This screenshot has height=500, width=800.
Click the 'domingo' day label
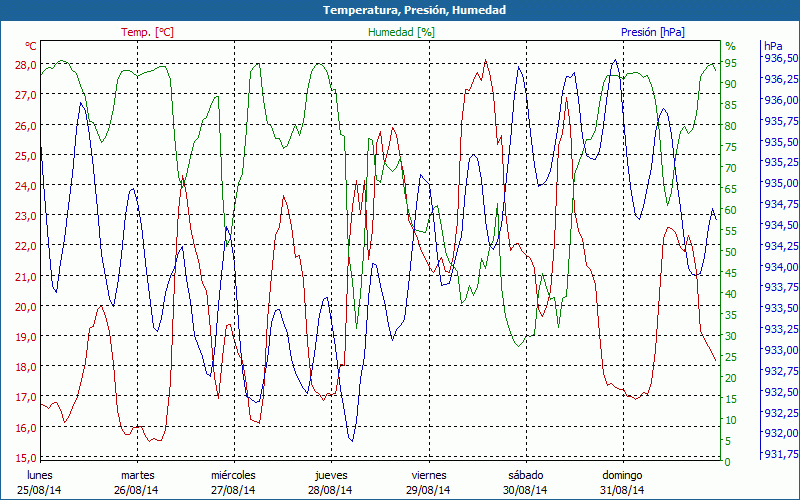tap(622, 476)
